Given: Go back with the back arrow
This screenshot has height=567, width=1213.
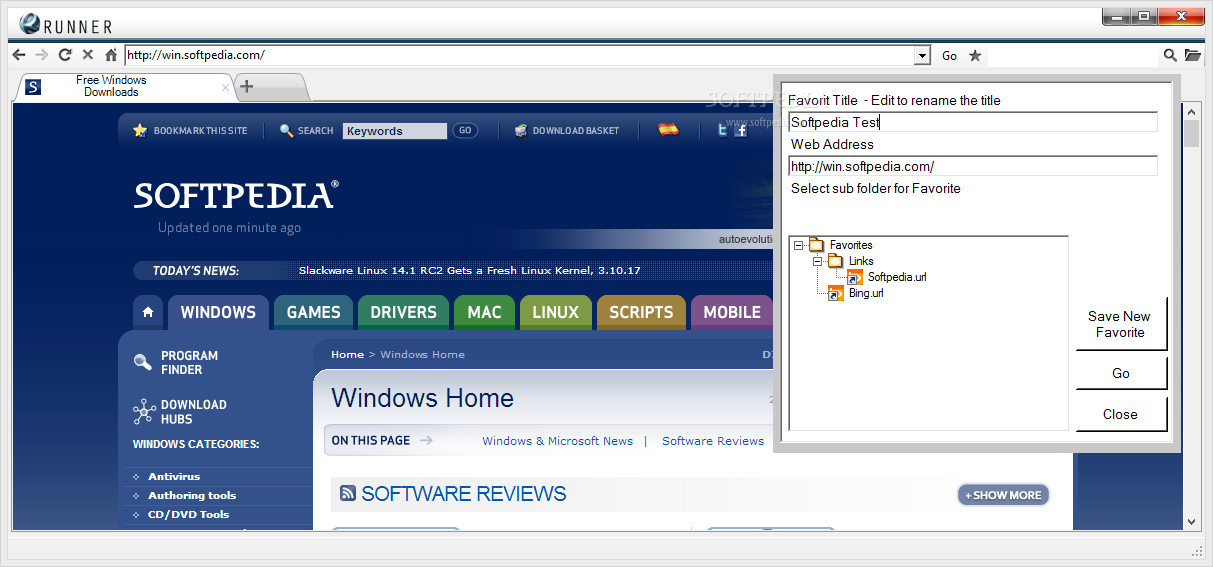Looking at the screenshot, I should point(19,55).
